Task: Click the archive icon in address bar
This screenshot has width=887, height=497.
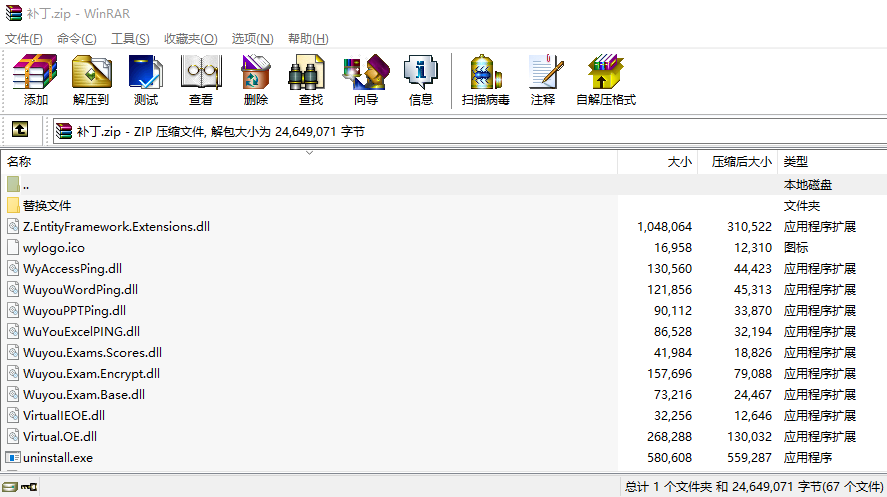Action: 64,131
